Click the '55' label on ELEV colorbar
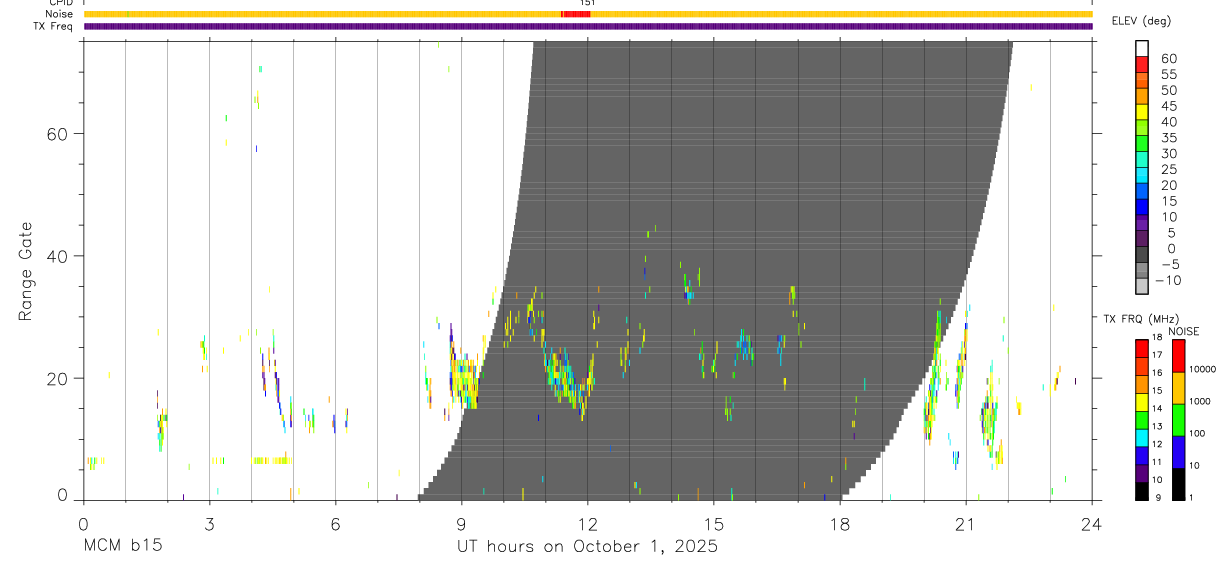This screenshot has height=567, width=1228. coord(1169,74)
